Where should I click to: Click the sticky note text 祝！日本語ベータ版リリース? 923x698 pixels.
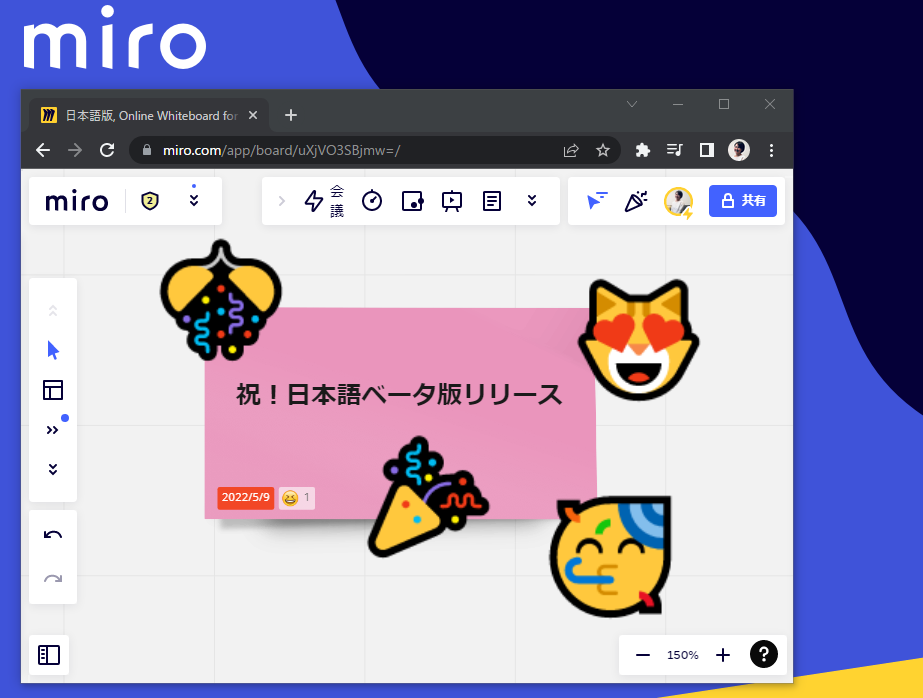399,394
